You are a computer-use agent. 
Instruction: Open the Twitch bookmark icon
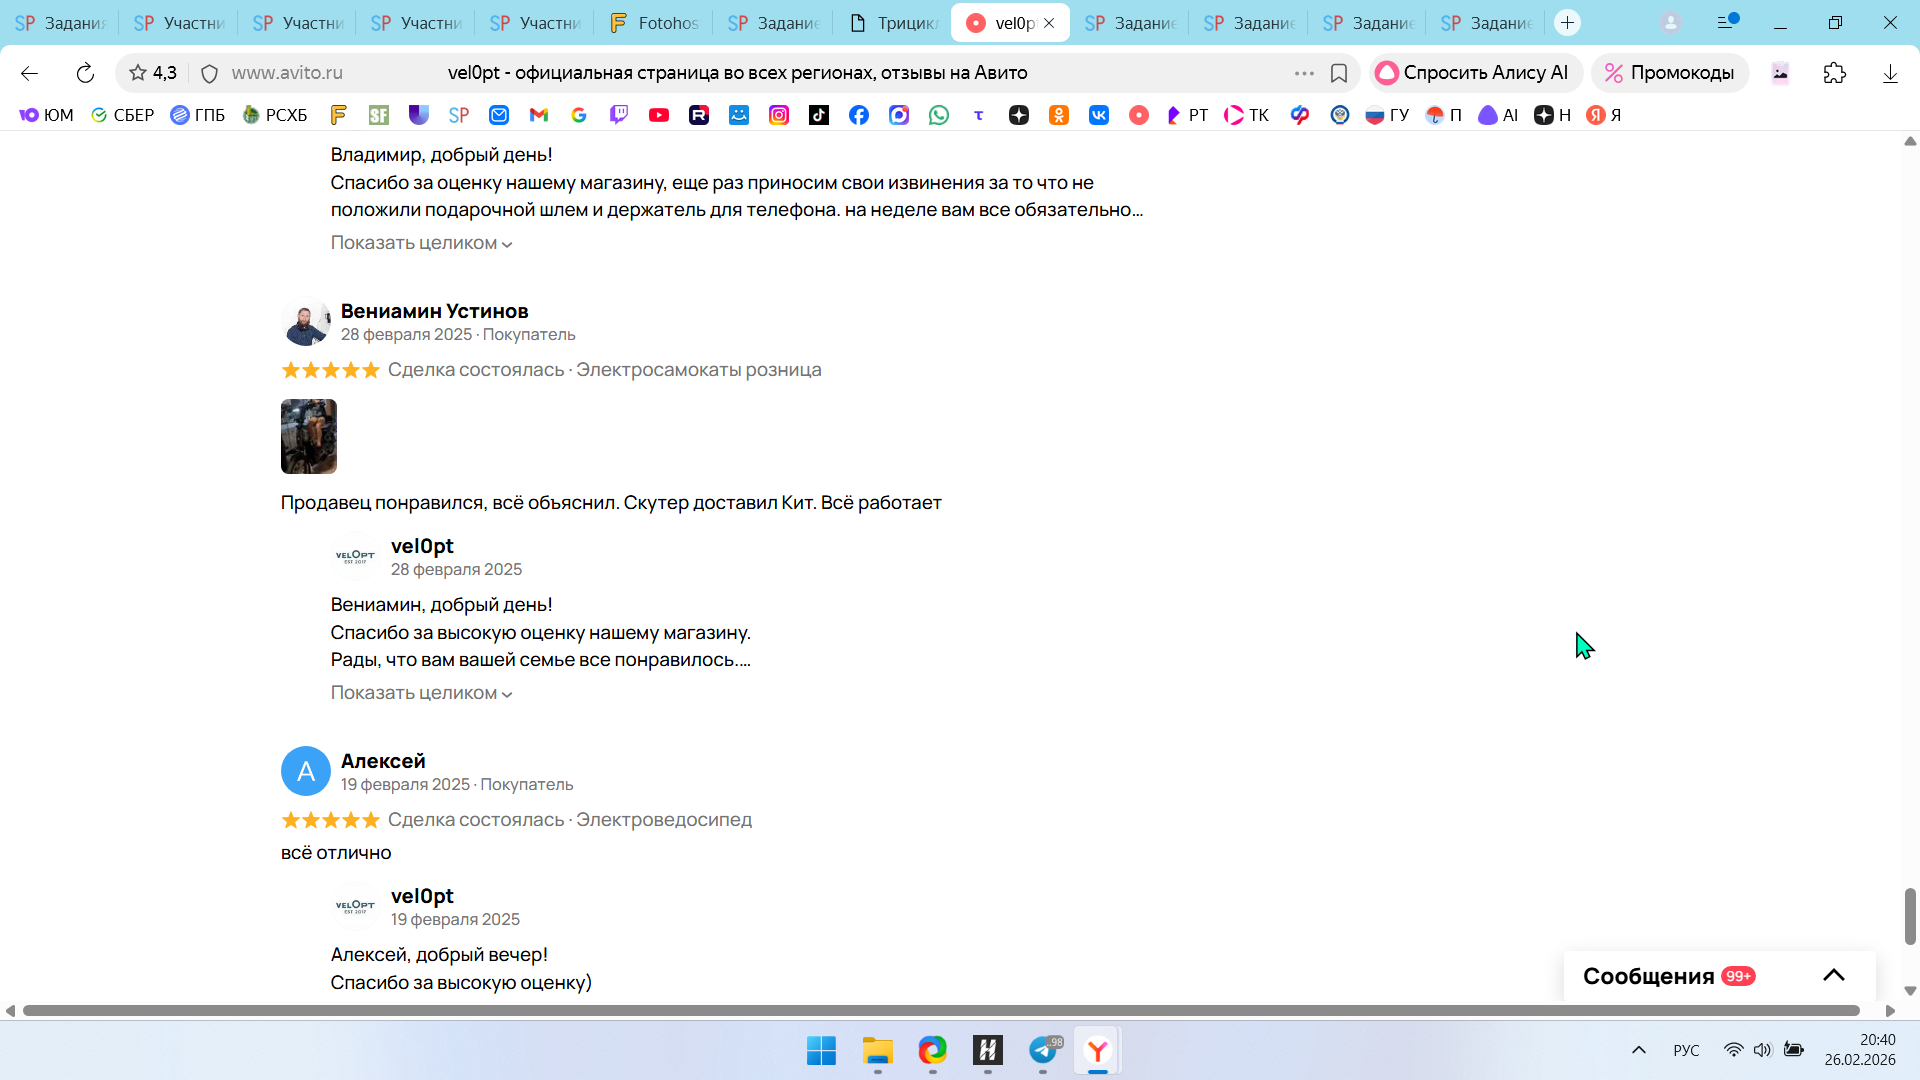click(619, 115)
